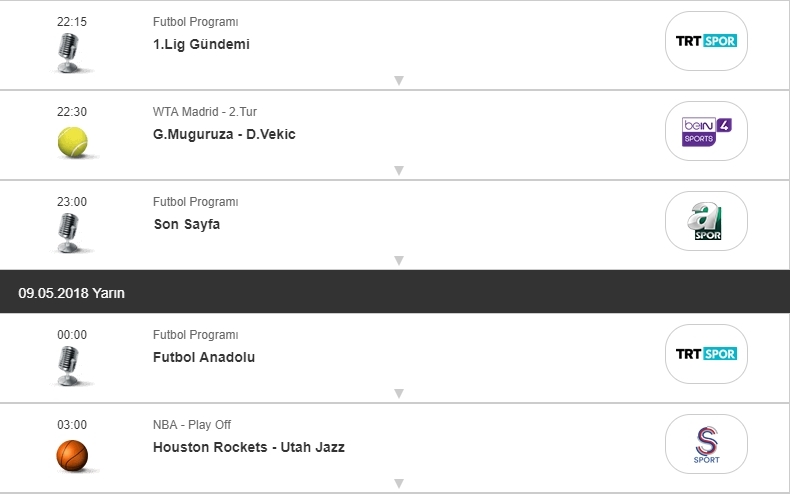The image size is (790, 494).
Task: Select the Futbol Anadolu program title
Action: tap(204, 357)
